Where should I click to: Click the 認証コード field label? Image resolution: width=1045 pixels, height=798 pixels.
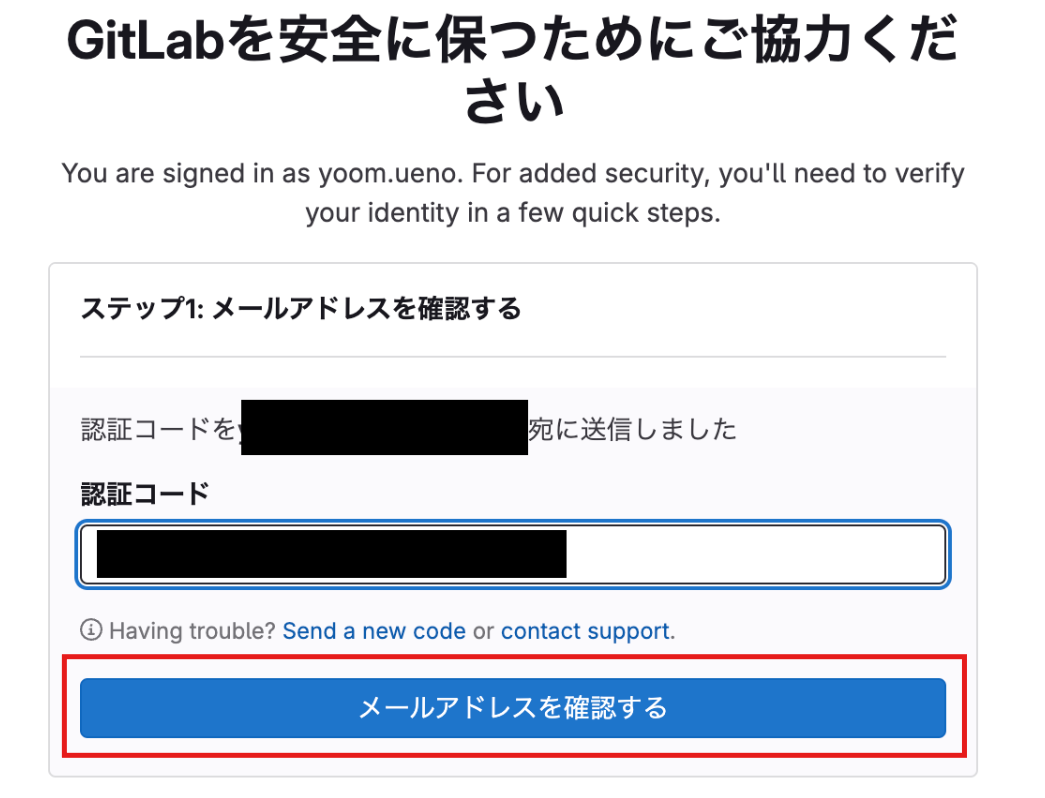pos(145,493)
